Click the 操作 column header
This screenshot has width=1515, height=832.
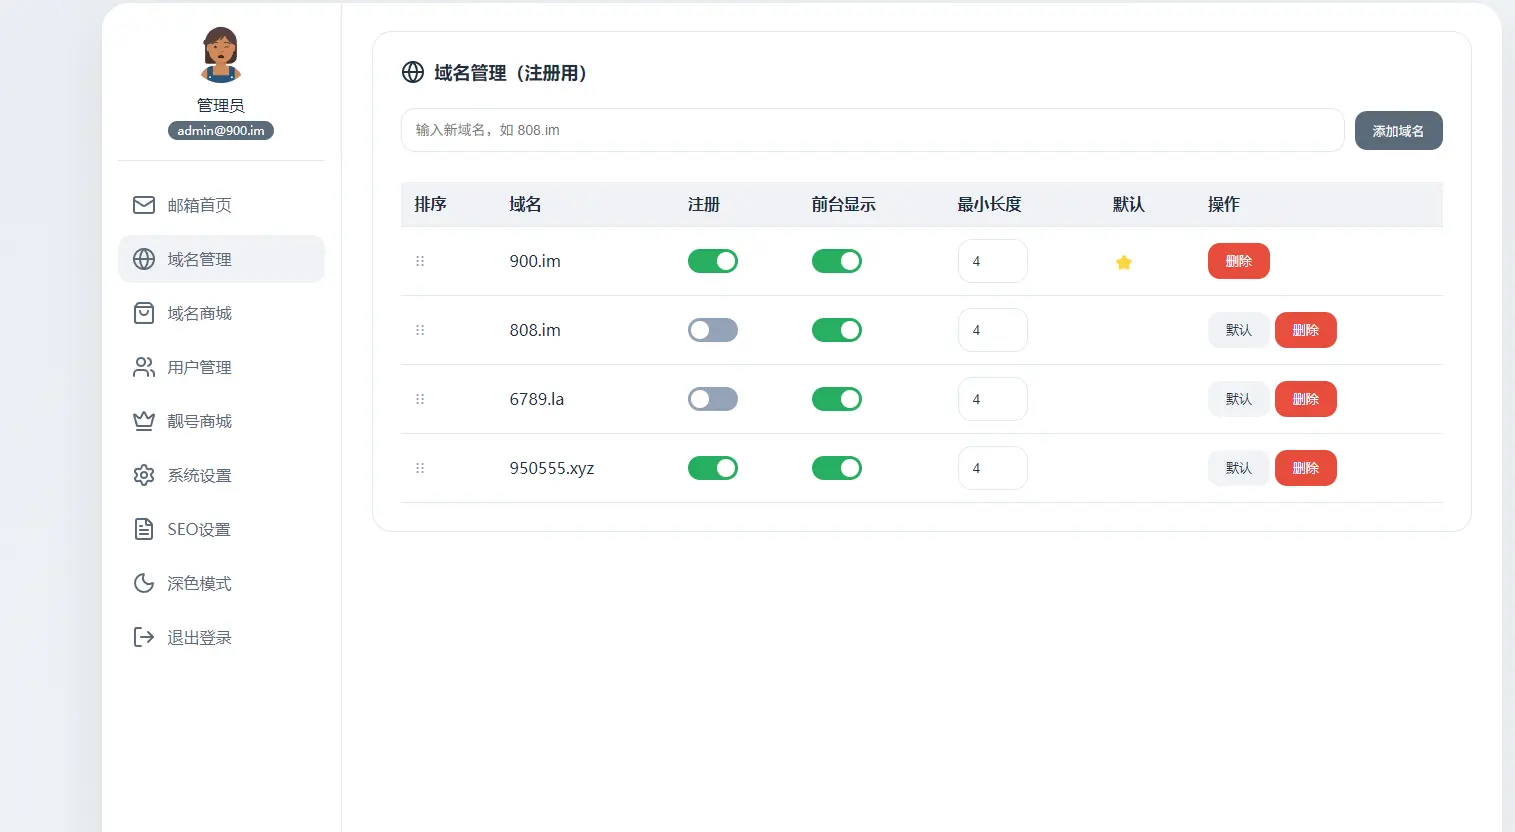click(x=1224, y=204)
